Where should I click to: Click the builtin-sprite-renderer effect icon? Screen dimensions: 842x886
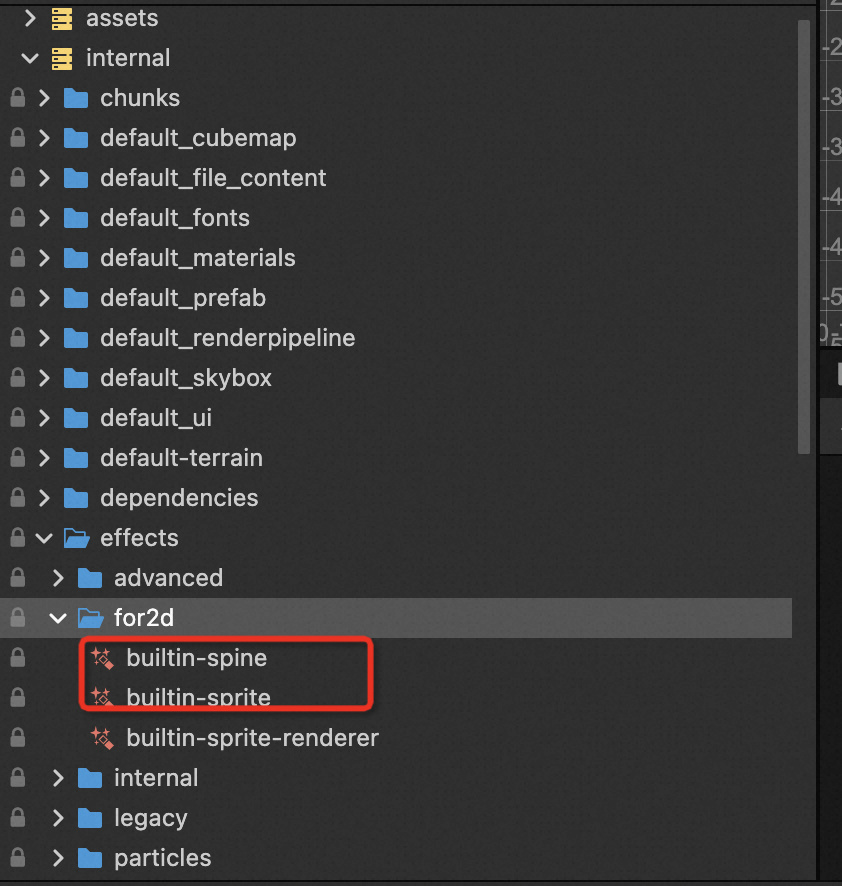101,738
